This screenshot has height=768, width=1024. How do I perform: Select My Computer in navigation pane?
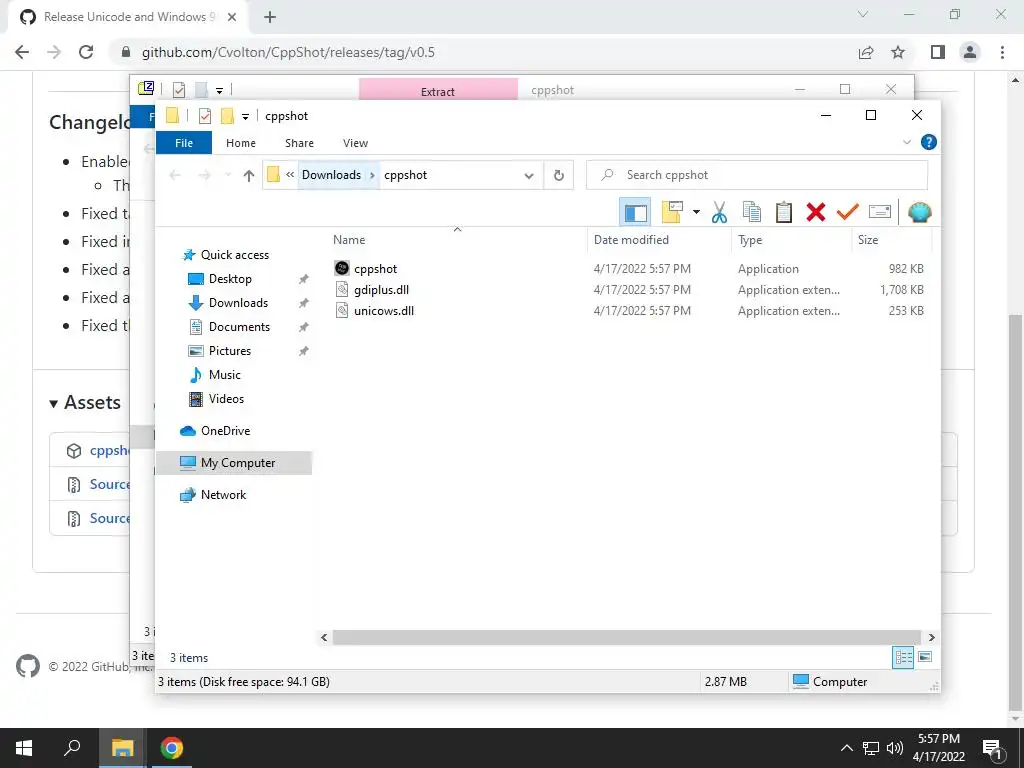coord(234,463)
